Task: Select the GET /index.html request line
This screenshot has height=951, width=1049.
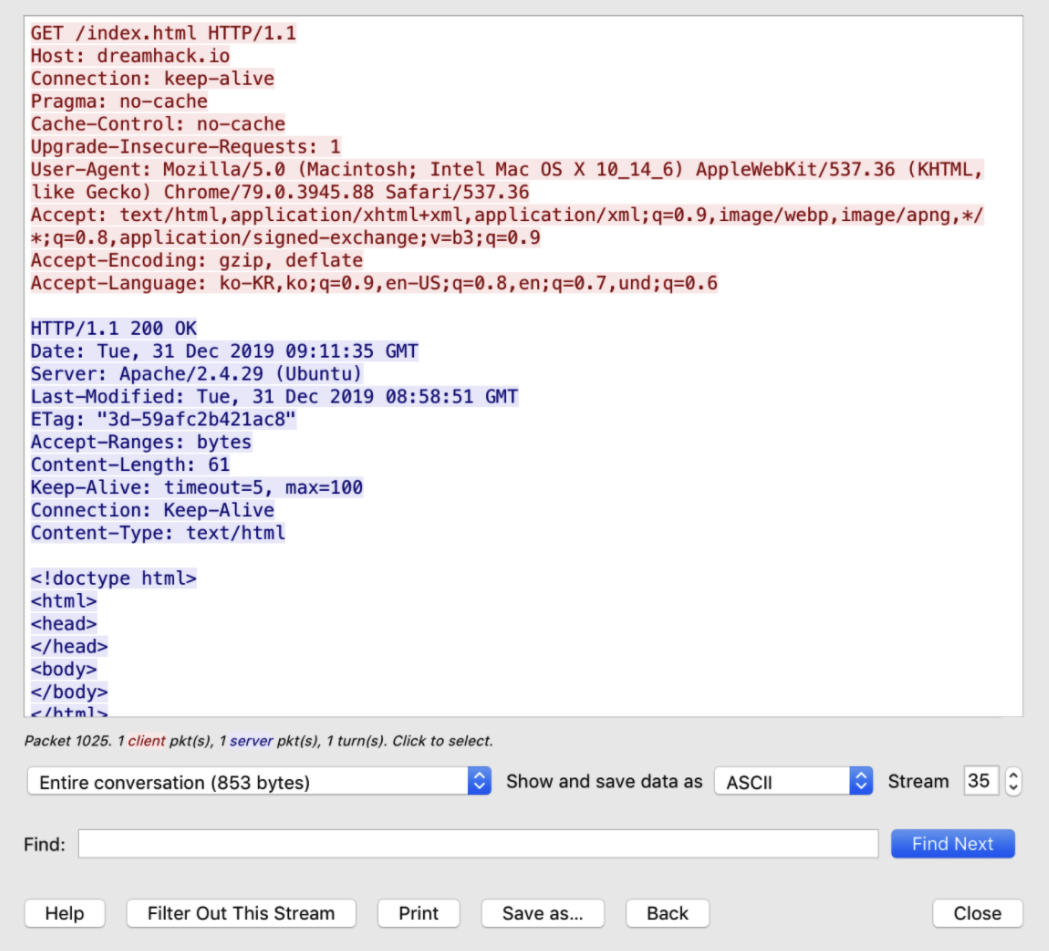Action: point(163,33)
